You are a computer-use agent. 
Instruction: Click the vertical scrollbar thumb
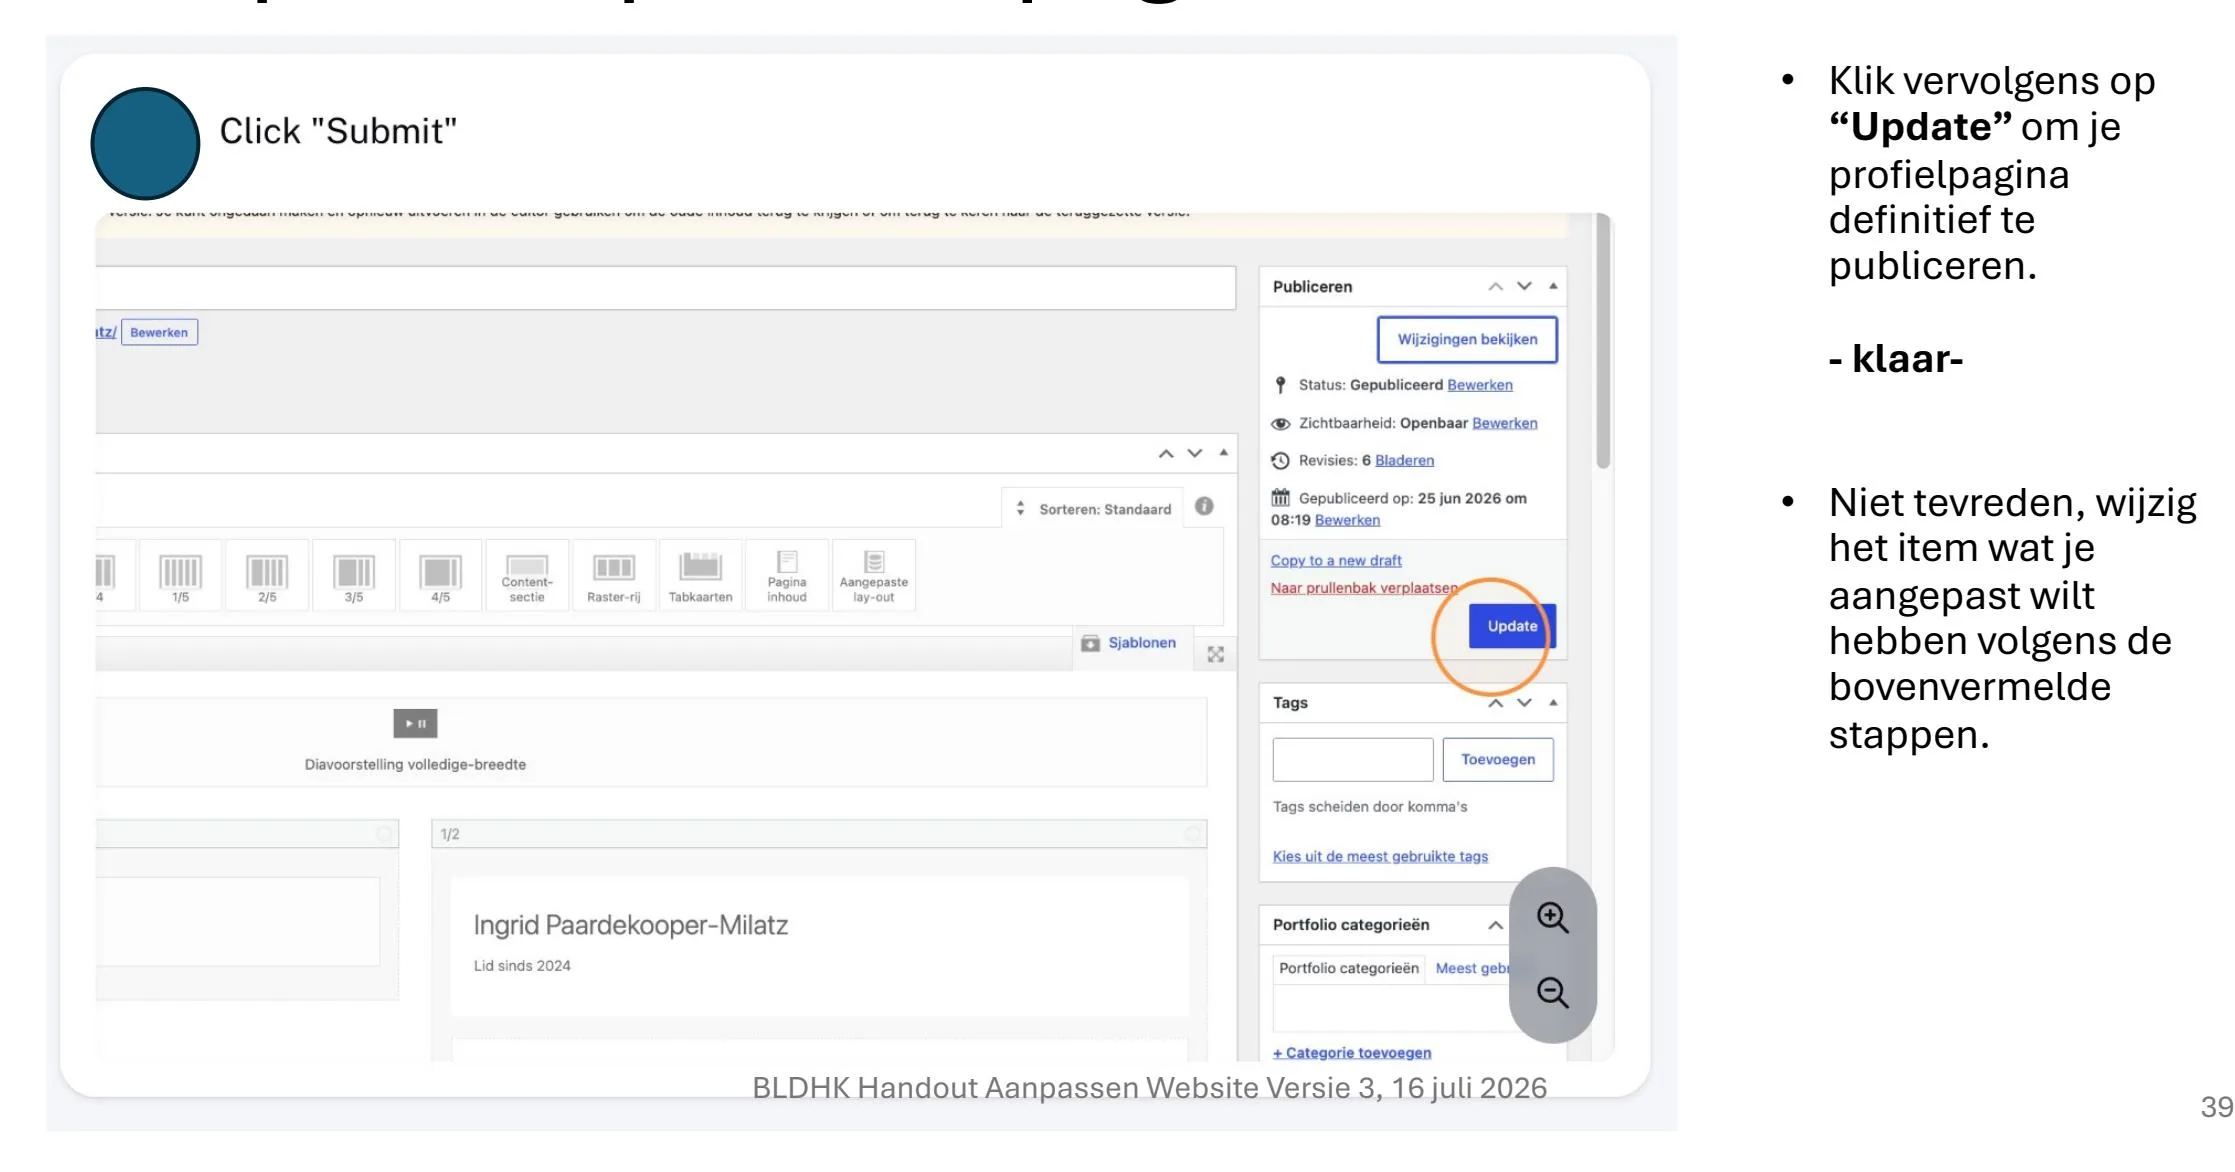coord(1603,343)
